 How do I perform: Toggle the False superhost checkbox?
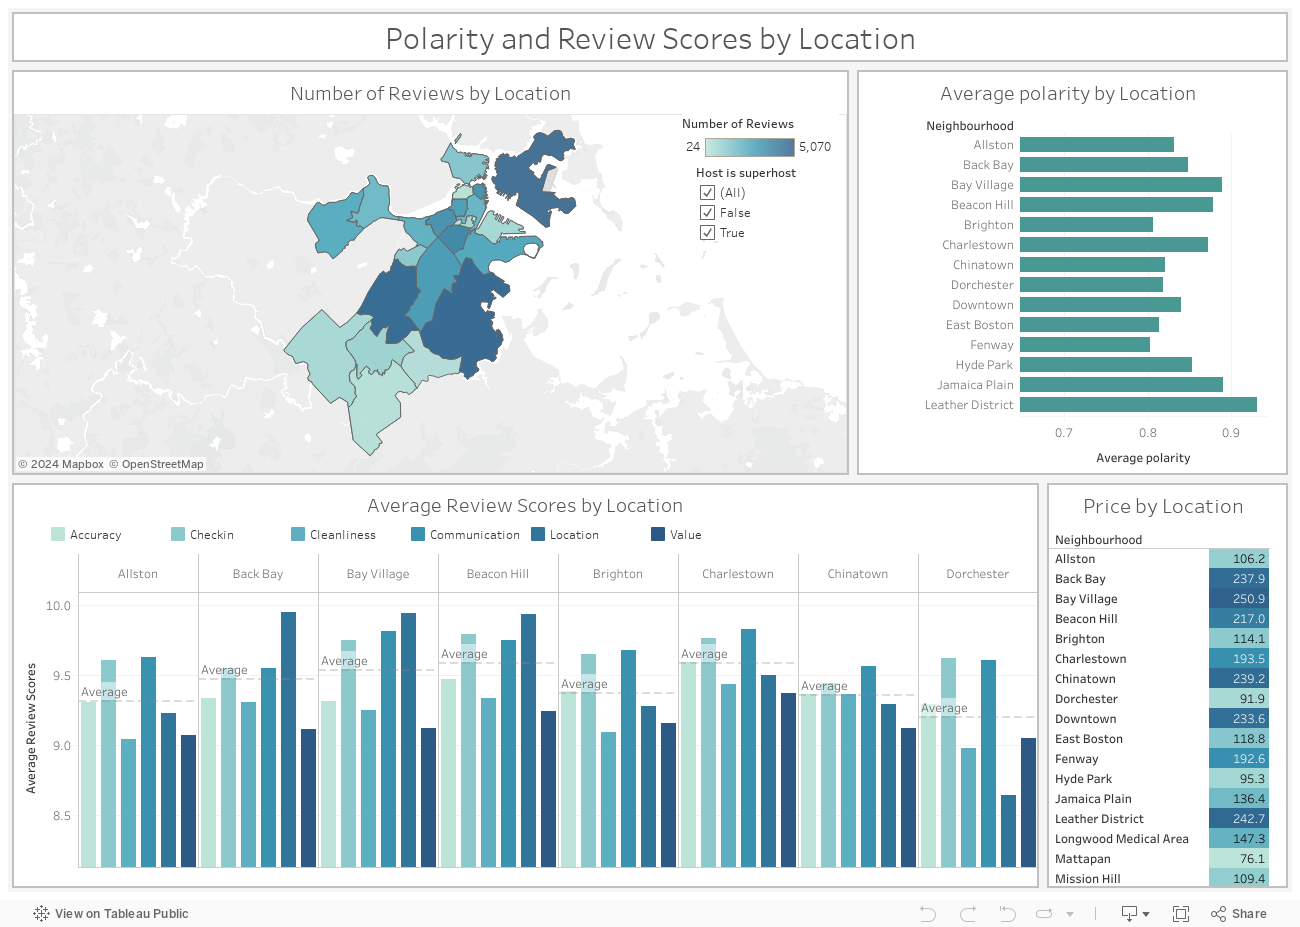(707, 213)
